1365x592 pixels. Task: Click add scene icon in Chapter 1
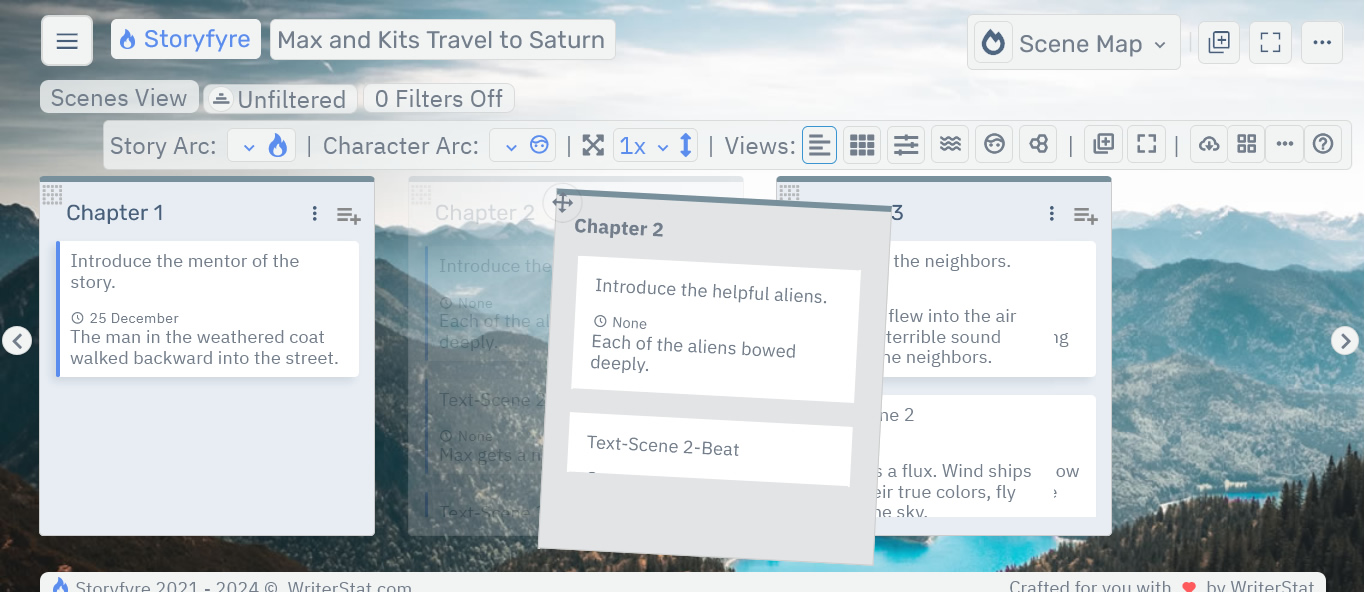pyautogui.click(x=348, y=214)
